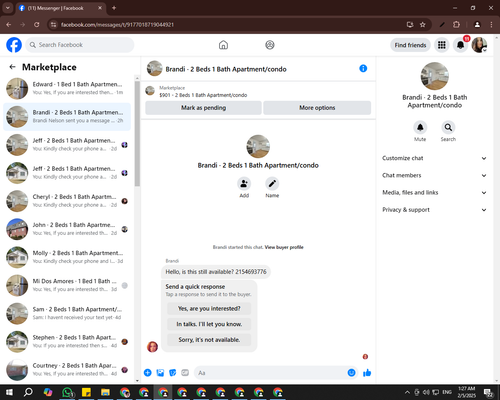The width and height of the screenshot is (500, 400).
Task: Open the notifications bell
Action: click(460, 45)
